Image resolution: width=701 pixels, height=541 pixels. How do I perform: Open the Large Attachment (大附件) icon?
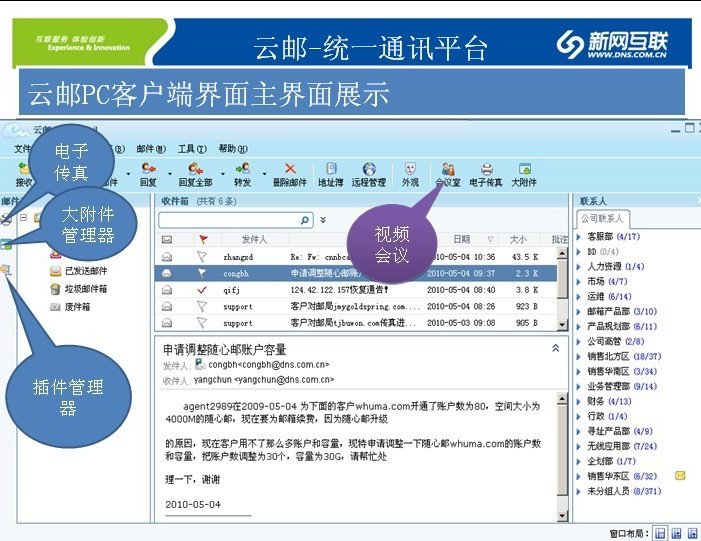point(524,169)
